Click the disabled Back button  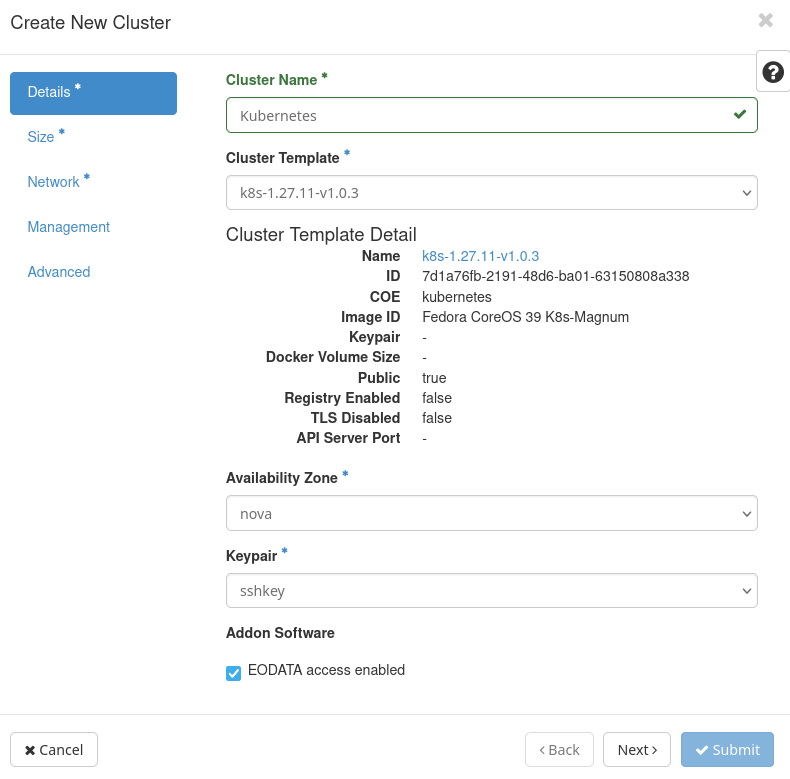pyautogui.click(x=559, y=750)
